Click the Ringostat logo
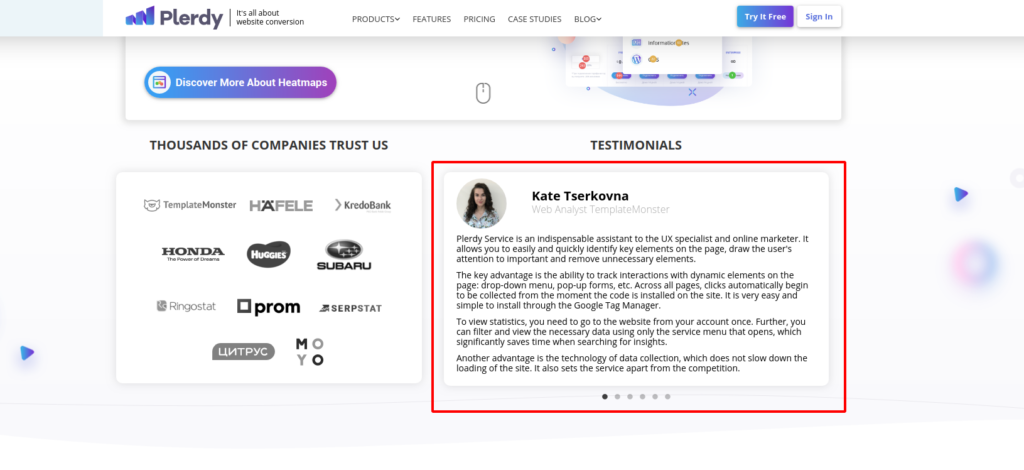 click(x=186, y=306)
